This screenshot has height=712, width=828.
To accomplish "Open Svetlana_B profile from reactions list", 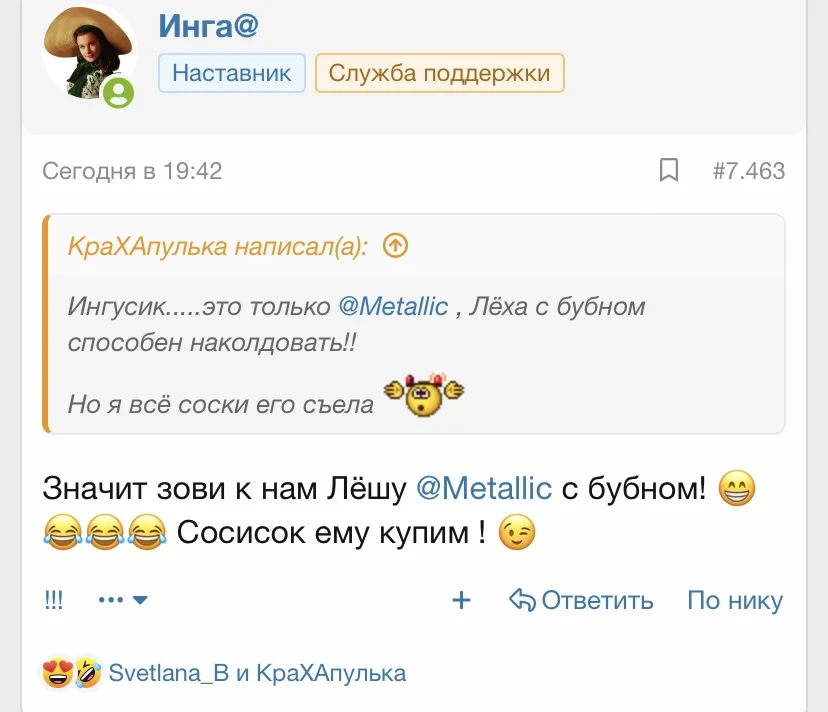I will [168, 673].
